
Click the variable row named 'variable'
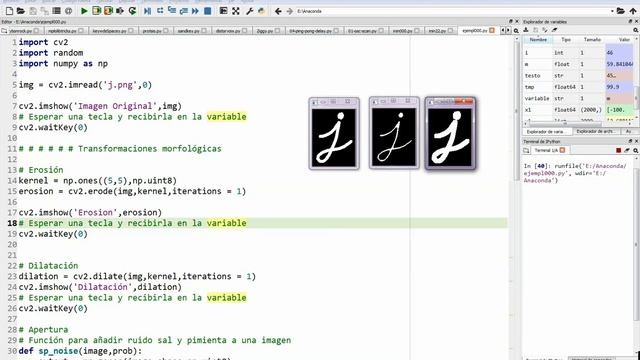tap(578, 98)
